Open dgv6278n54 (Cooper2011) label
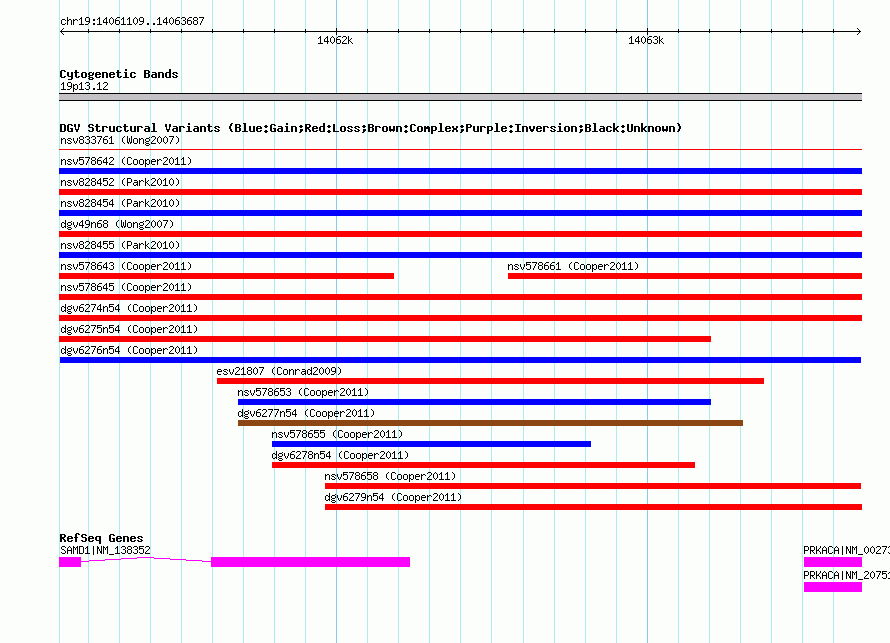The height and width of the screenshot is (643, 890). click(x=340, y=455)
